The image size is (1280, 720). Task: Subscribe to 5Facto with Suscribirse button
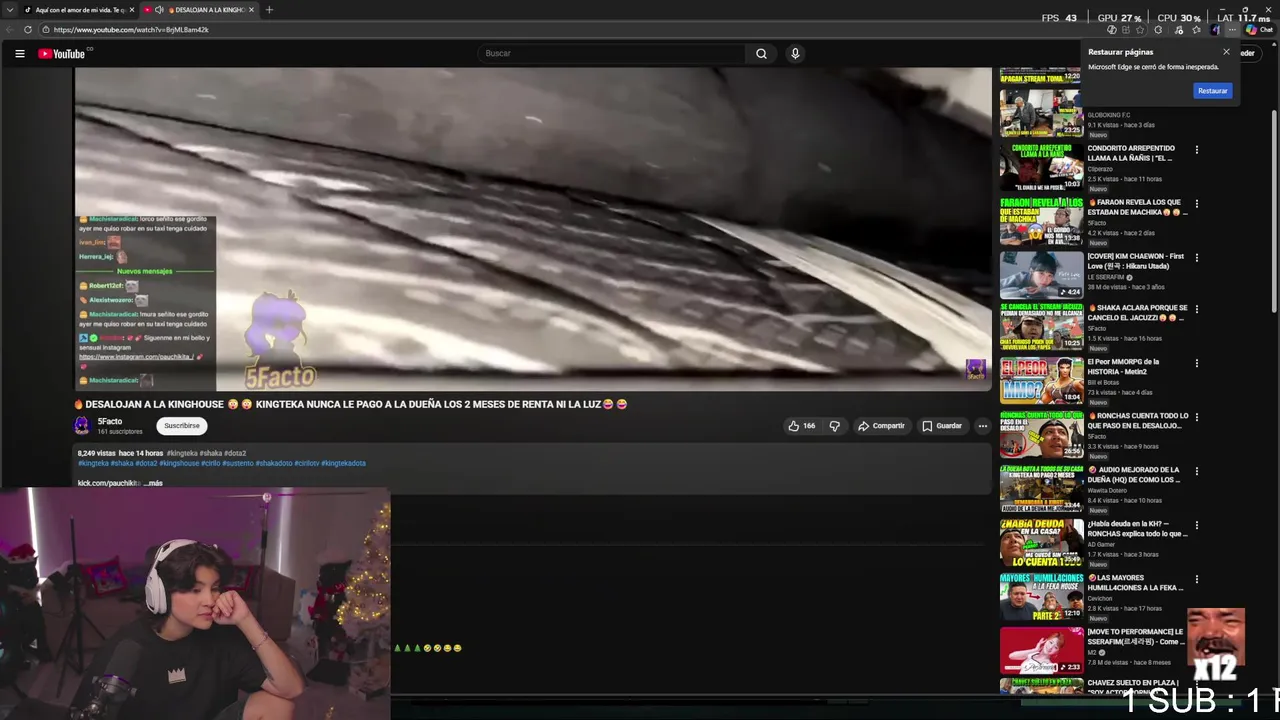(182, 426)
